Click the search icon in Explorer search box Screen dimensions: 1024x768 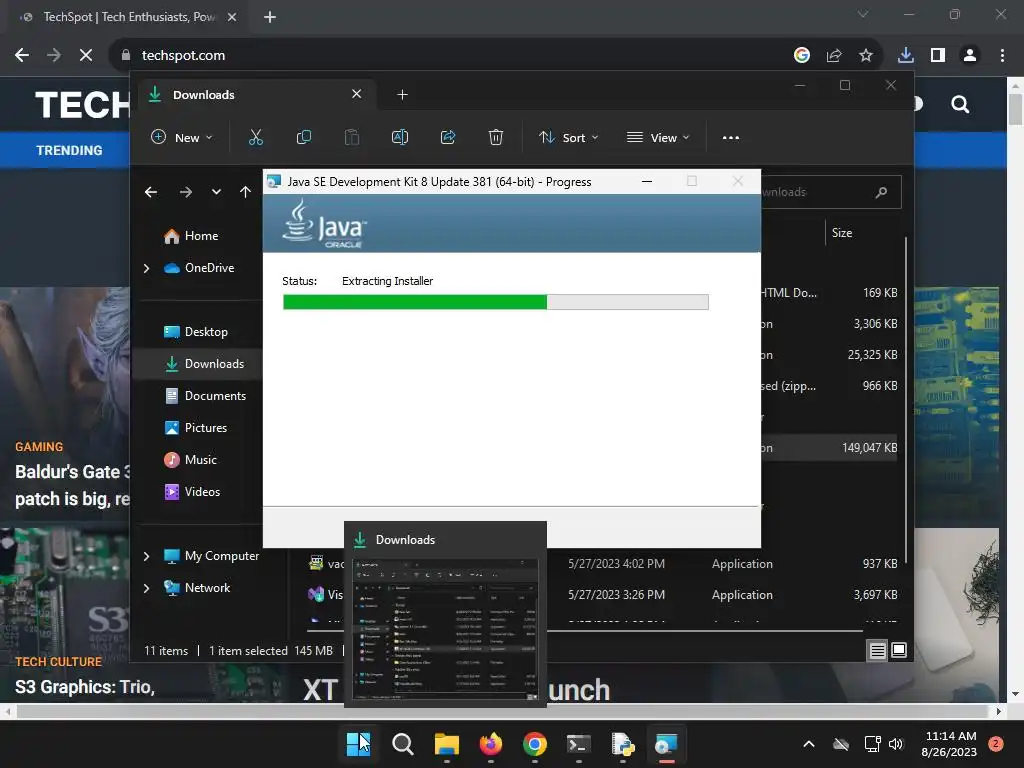pos(882,192)
